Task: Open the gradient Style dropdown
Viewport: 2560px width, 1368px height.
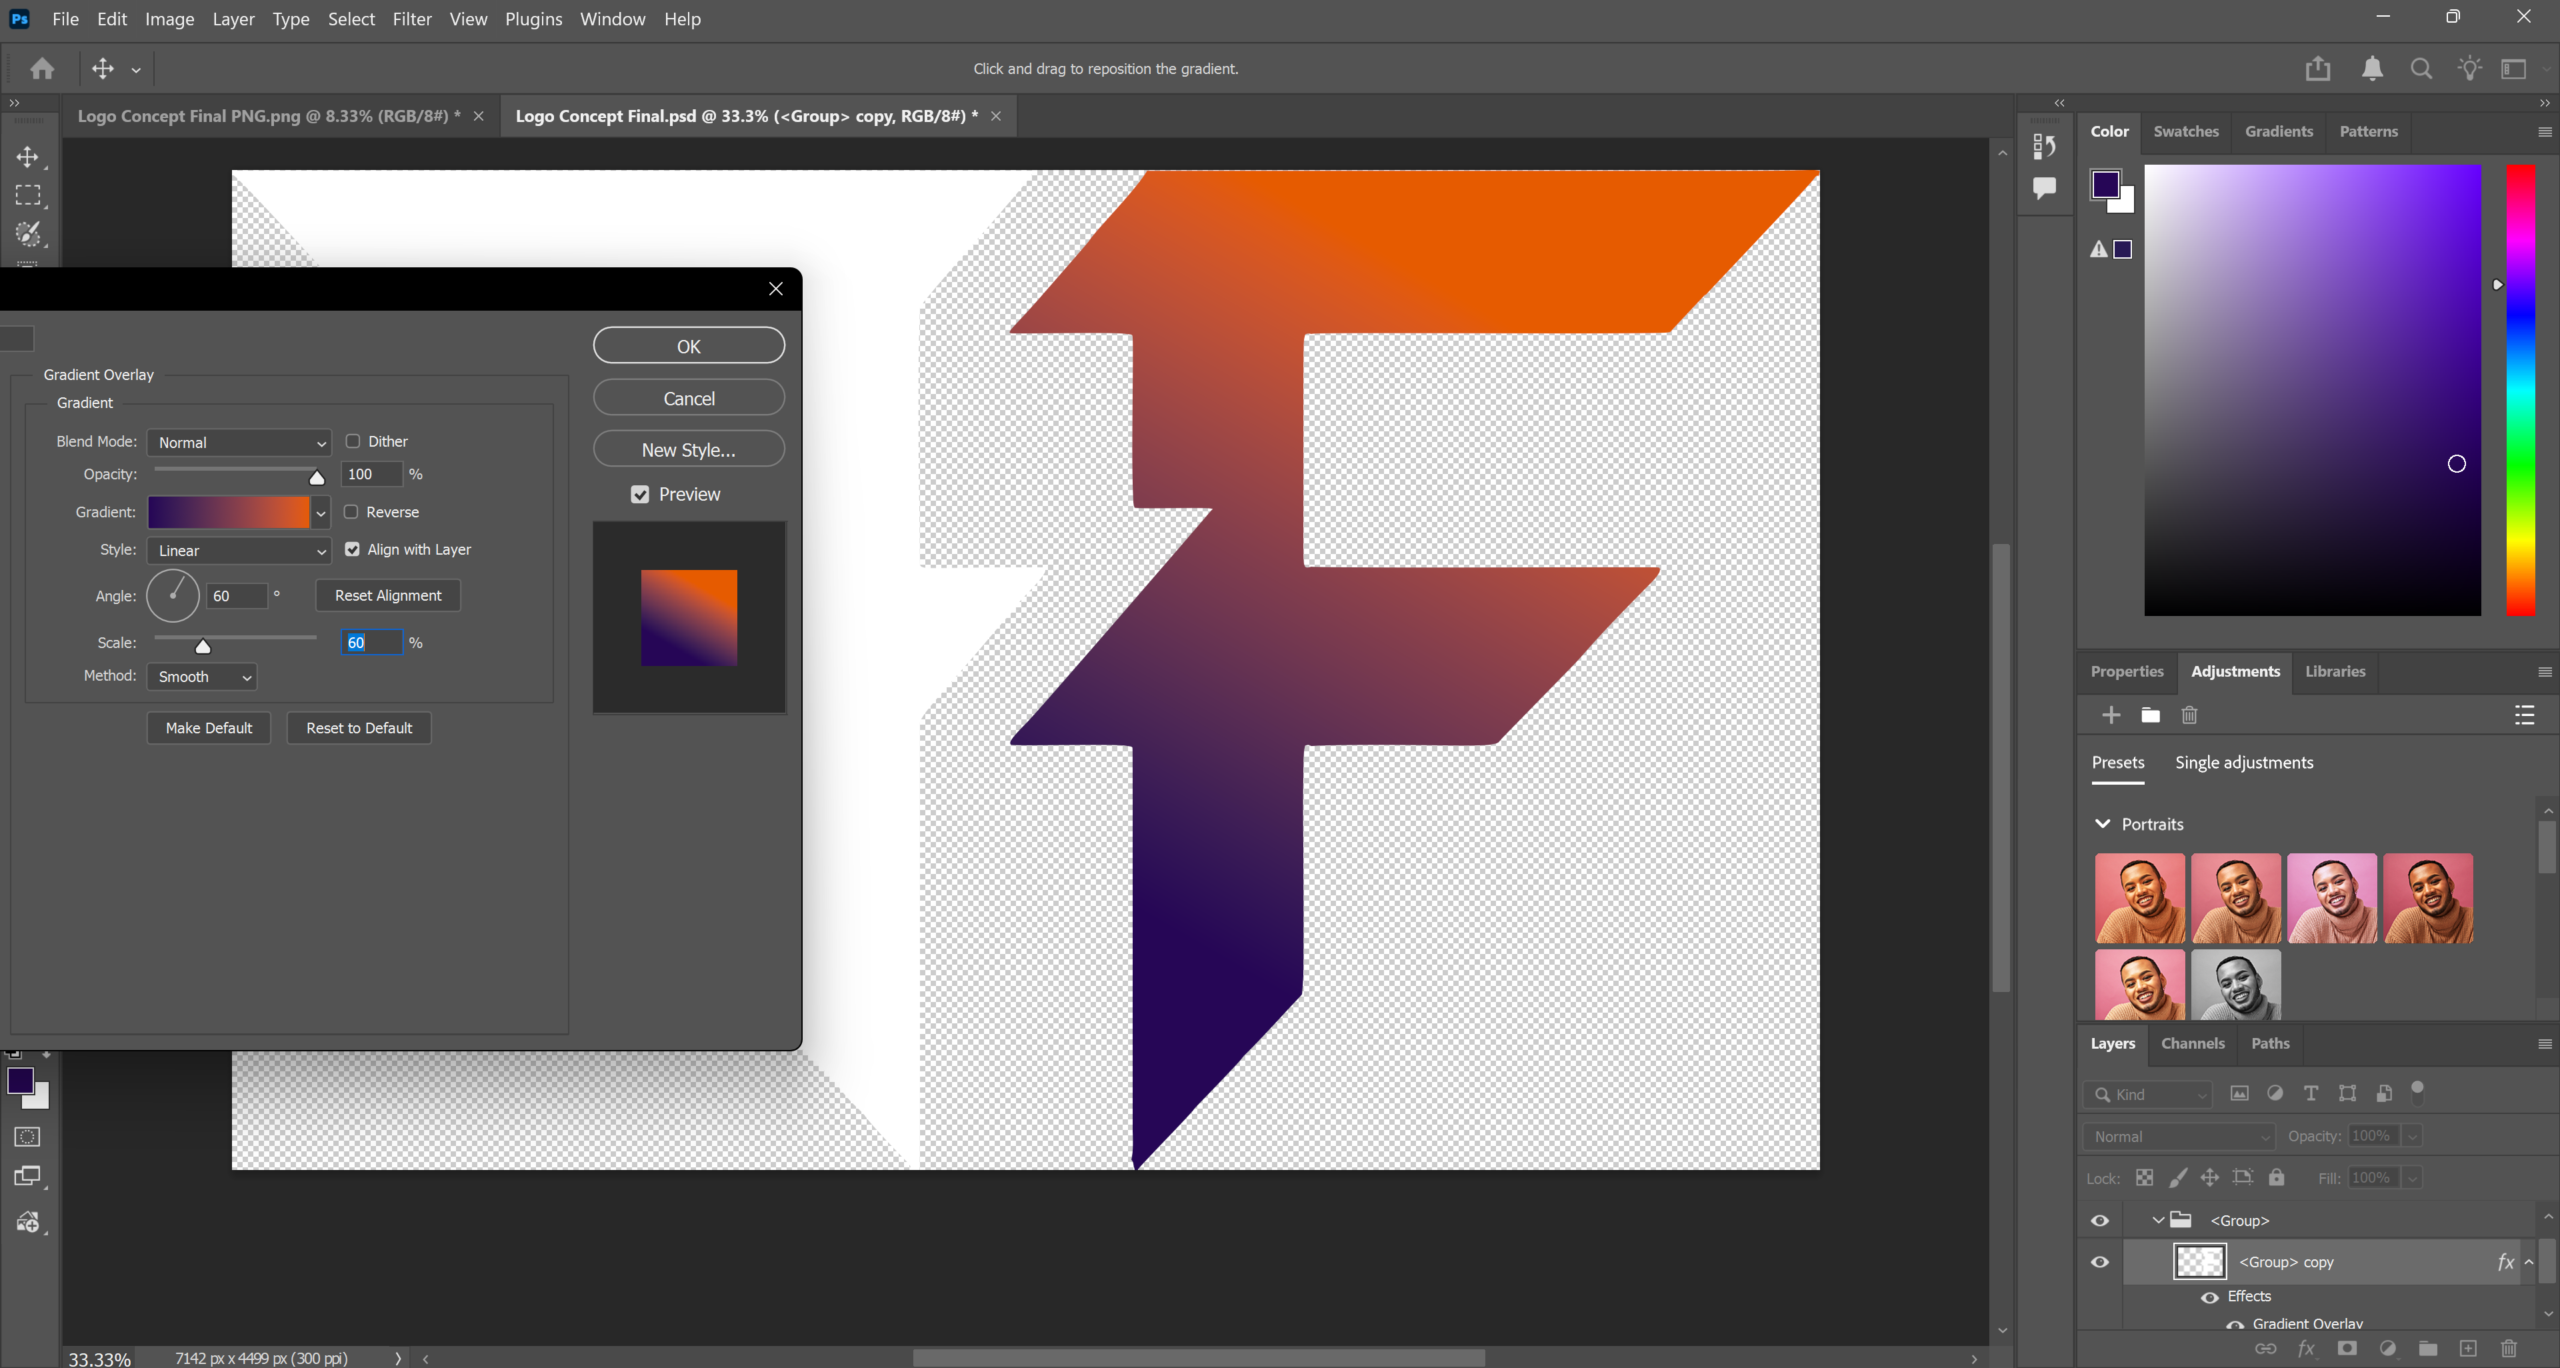Action: (x=240, y=550)
